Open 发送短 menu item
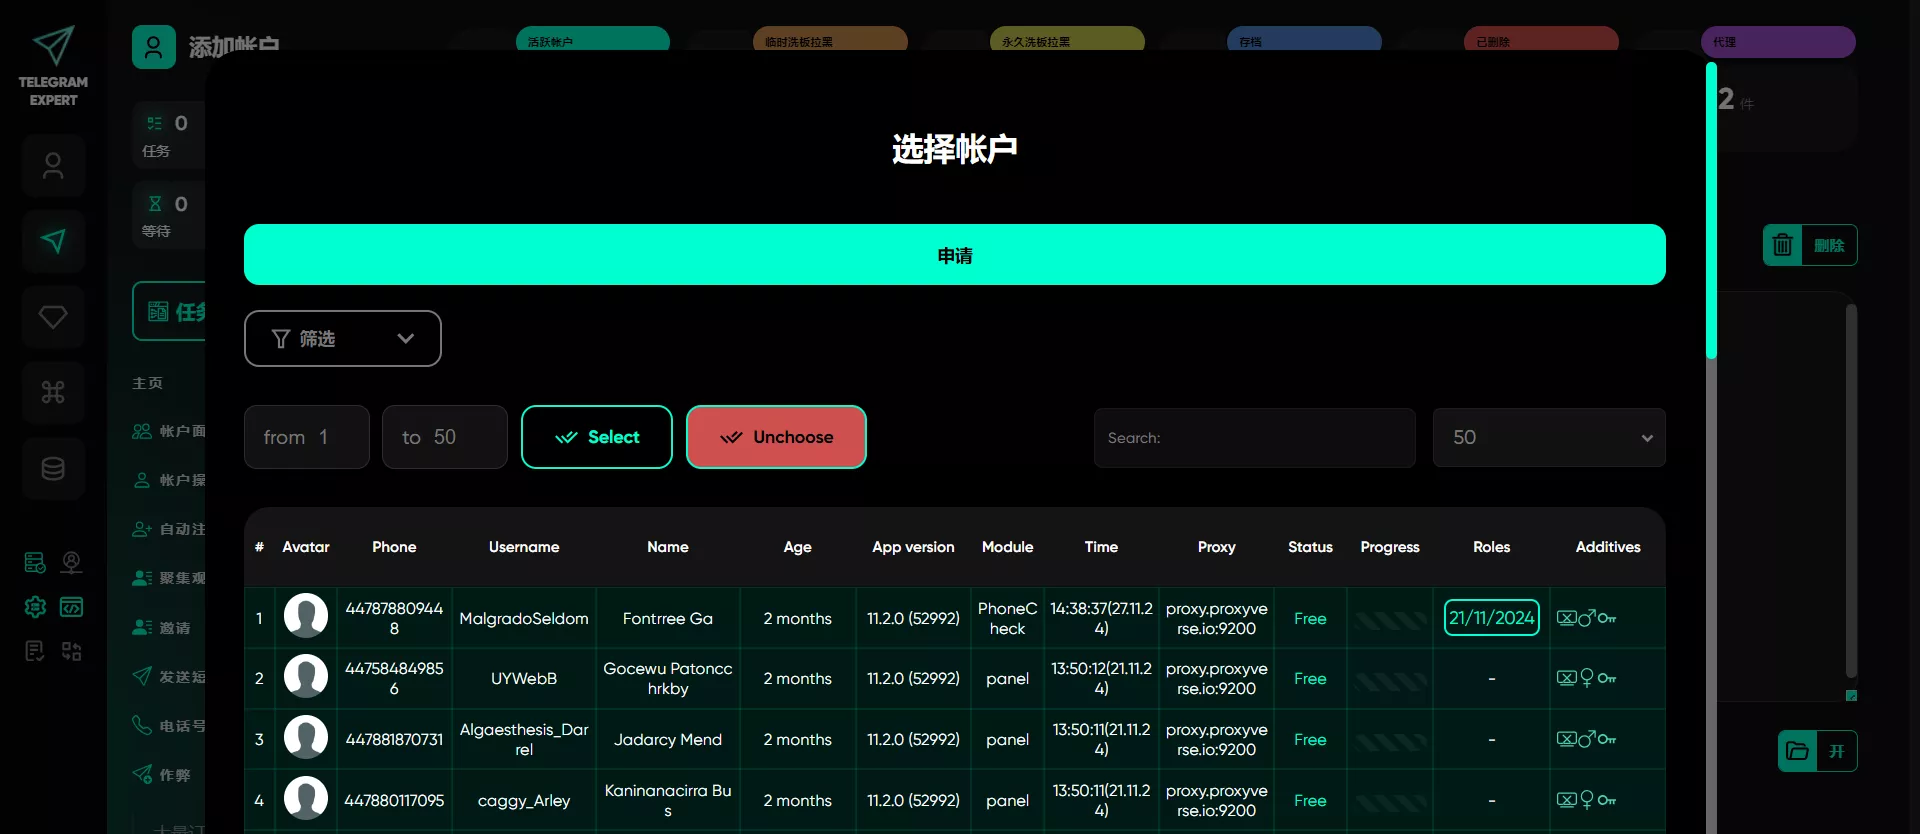This screenshot has height=834, width=1920. tap(168, 677)
